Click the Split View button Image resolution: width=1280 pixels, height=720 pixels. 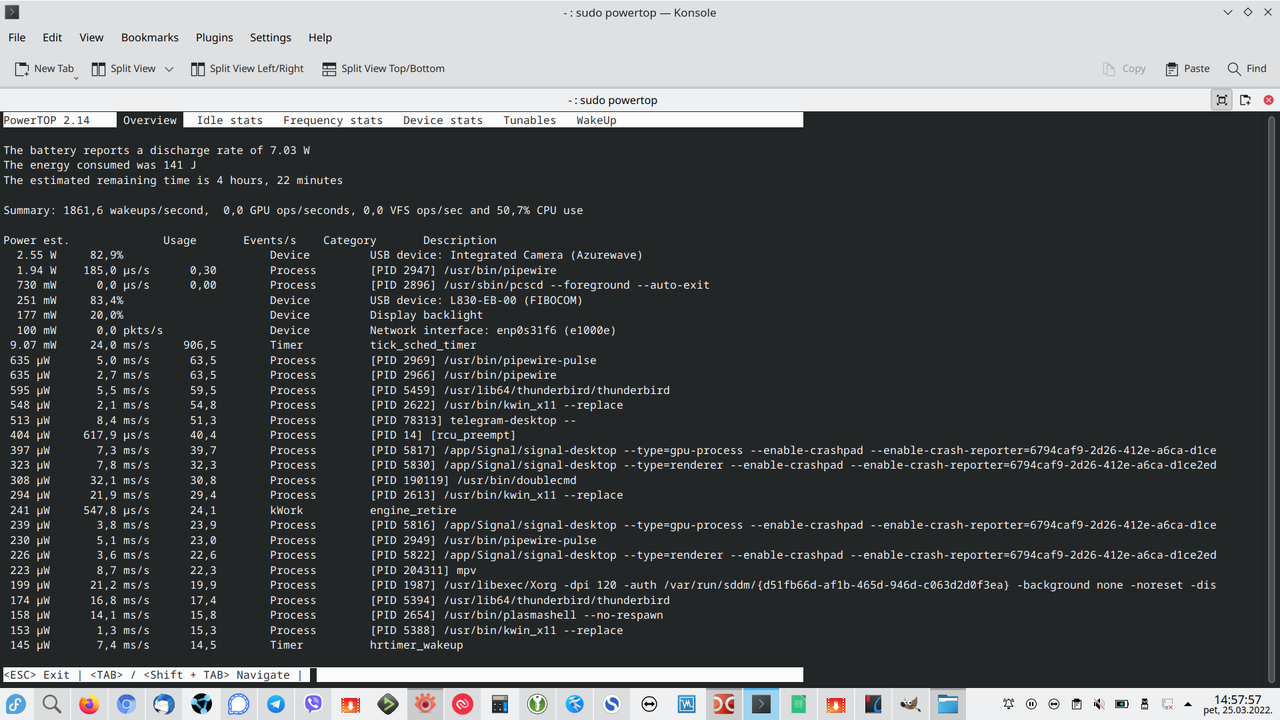(124, 69)
